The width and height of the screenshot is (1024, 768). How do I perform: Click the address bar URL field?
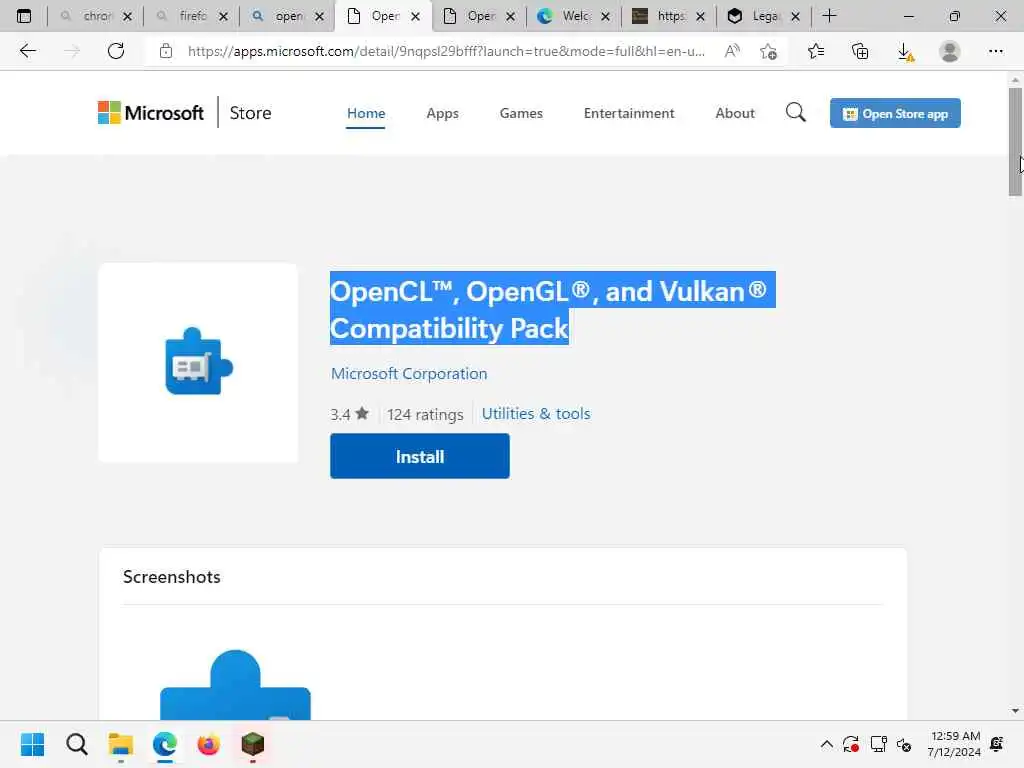coord(446,51)
